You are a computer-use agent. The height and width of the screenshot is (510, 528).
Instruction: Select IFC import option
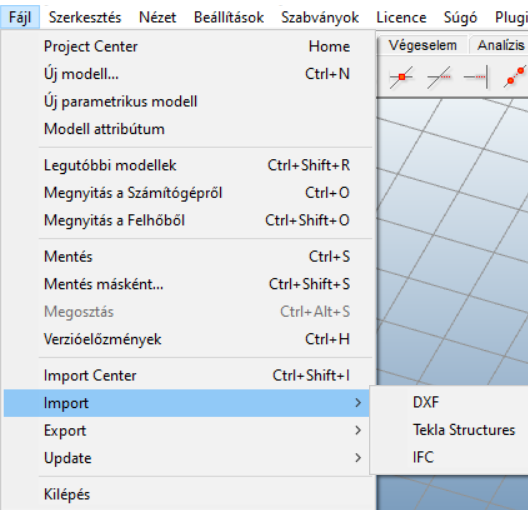(x=423, y=457)
